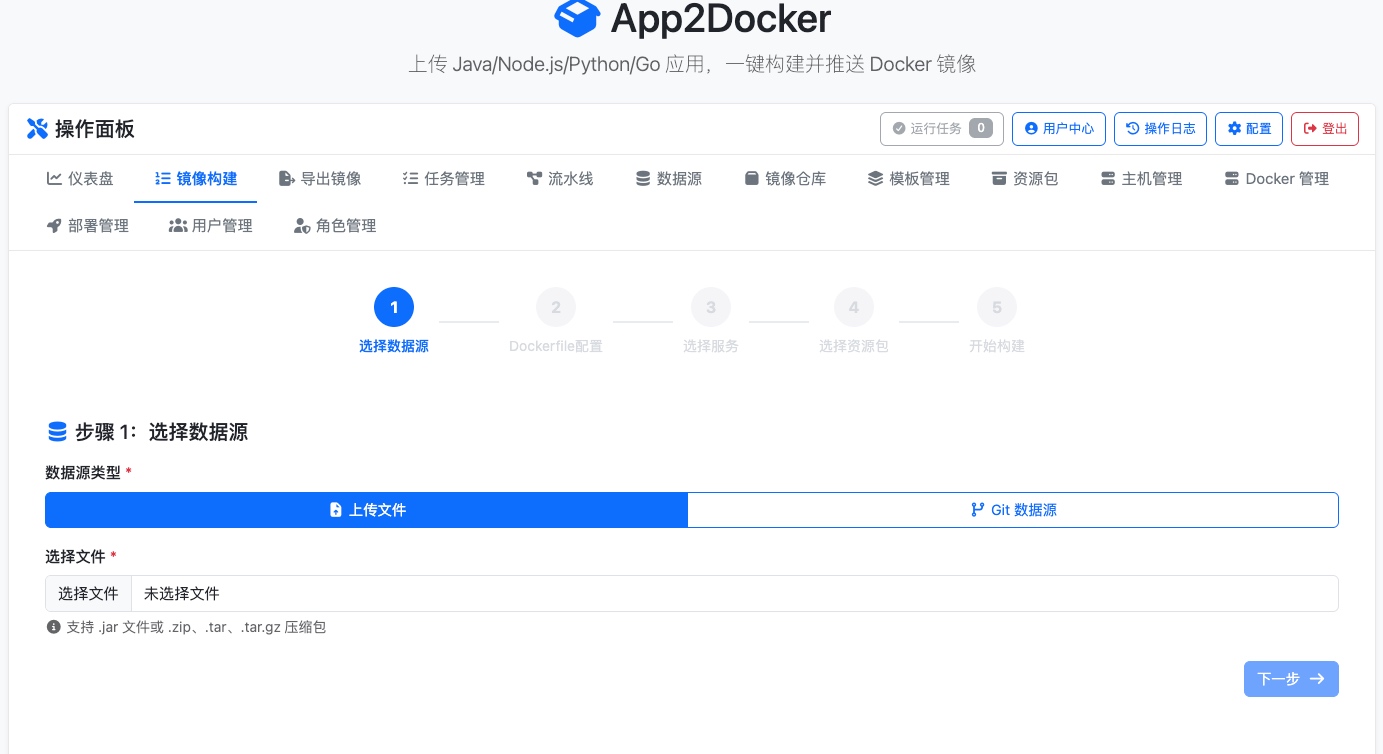This screenshot has width=1383, height=754.
Task: Click the 0 count badge in 运行任务
Action: click(981, 128)
